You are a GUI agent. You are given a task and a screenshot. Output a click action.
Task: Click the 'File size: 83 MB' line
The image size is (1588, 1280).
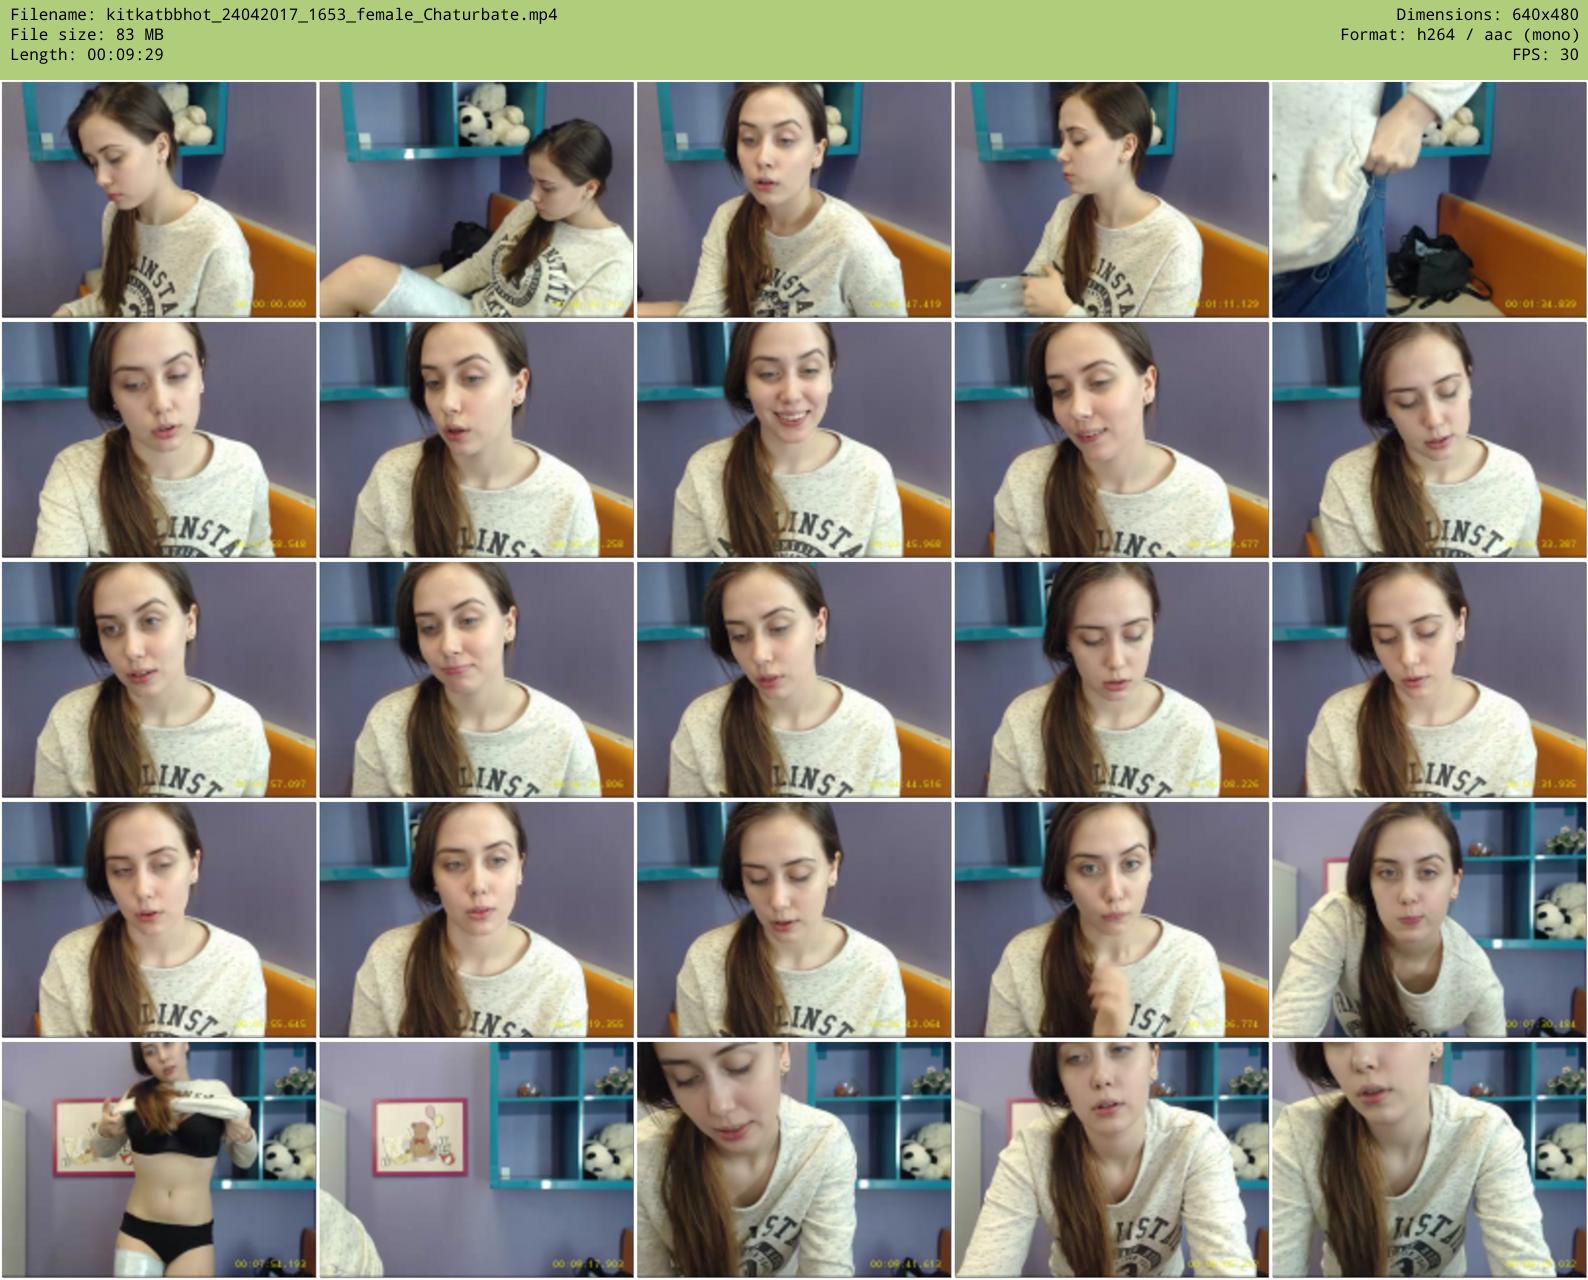87,34
